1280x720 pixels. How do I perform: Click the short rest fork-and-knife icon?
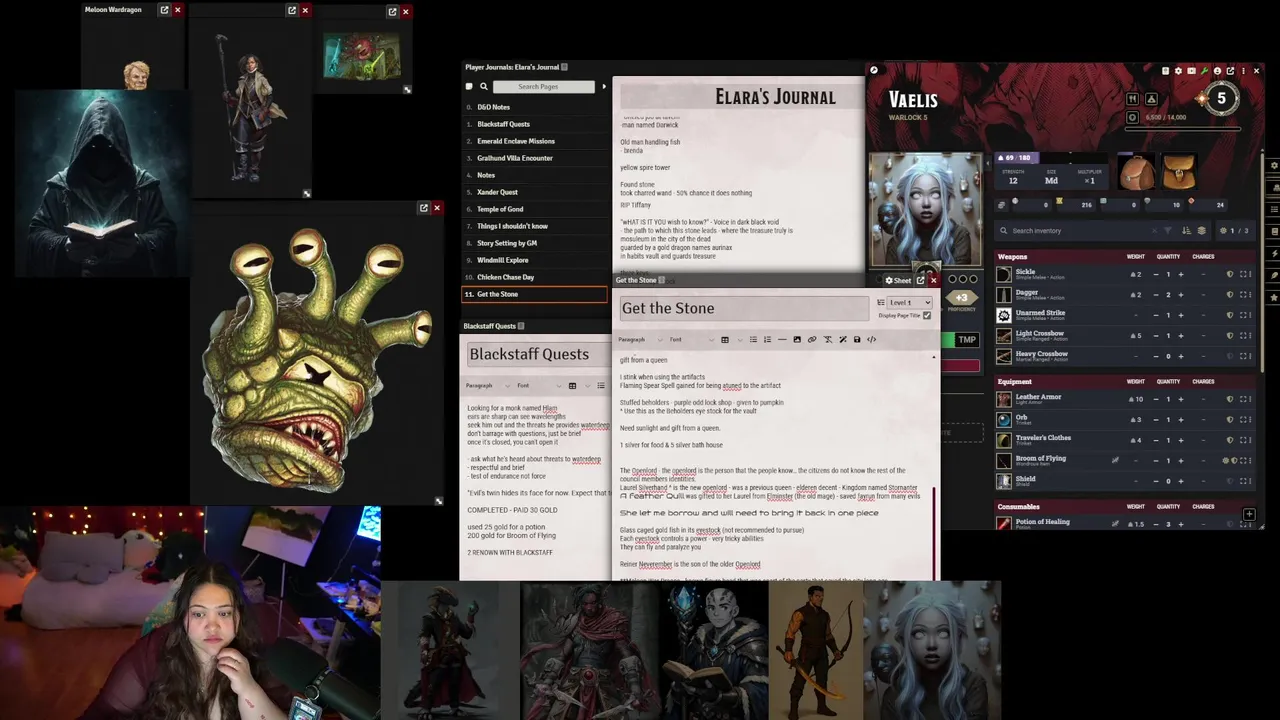click(1132, 99)
